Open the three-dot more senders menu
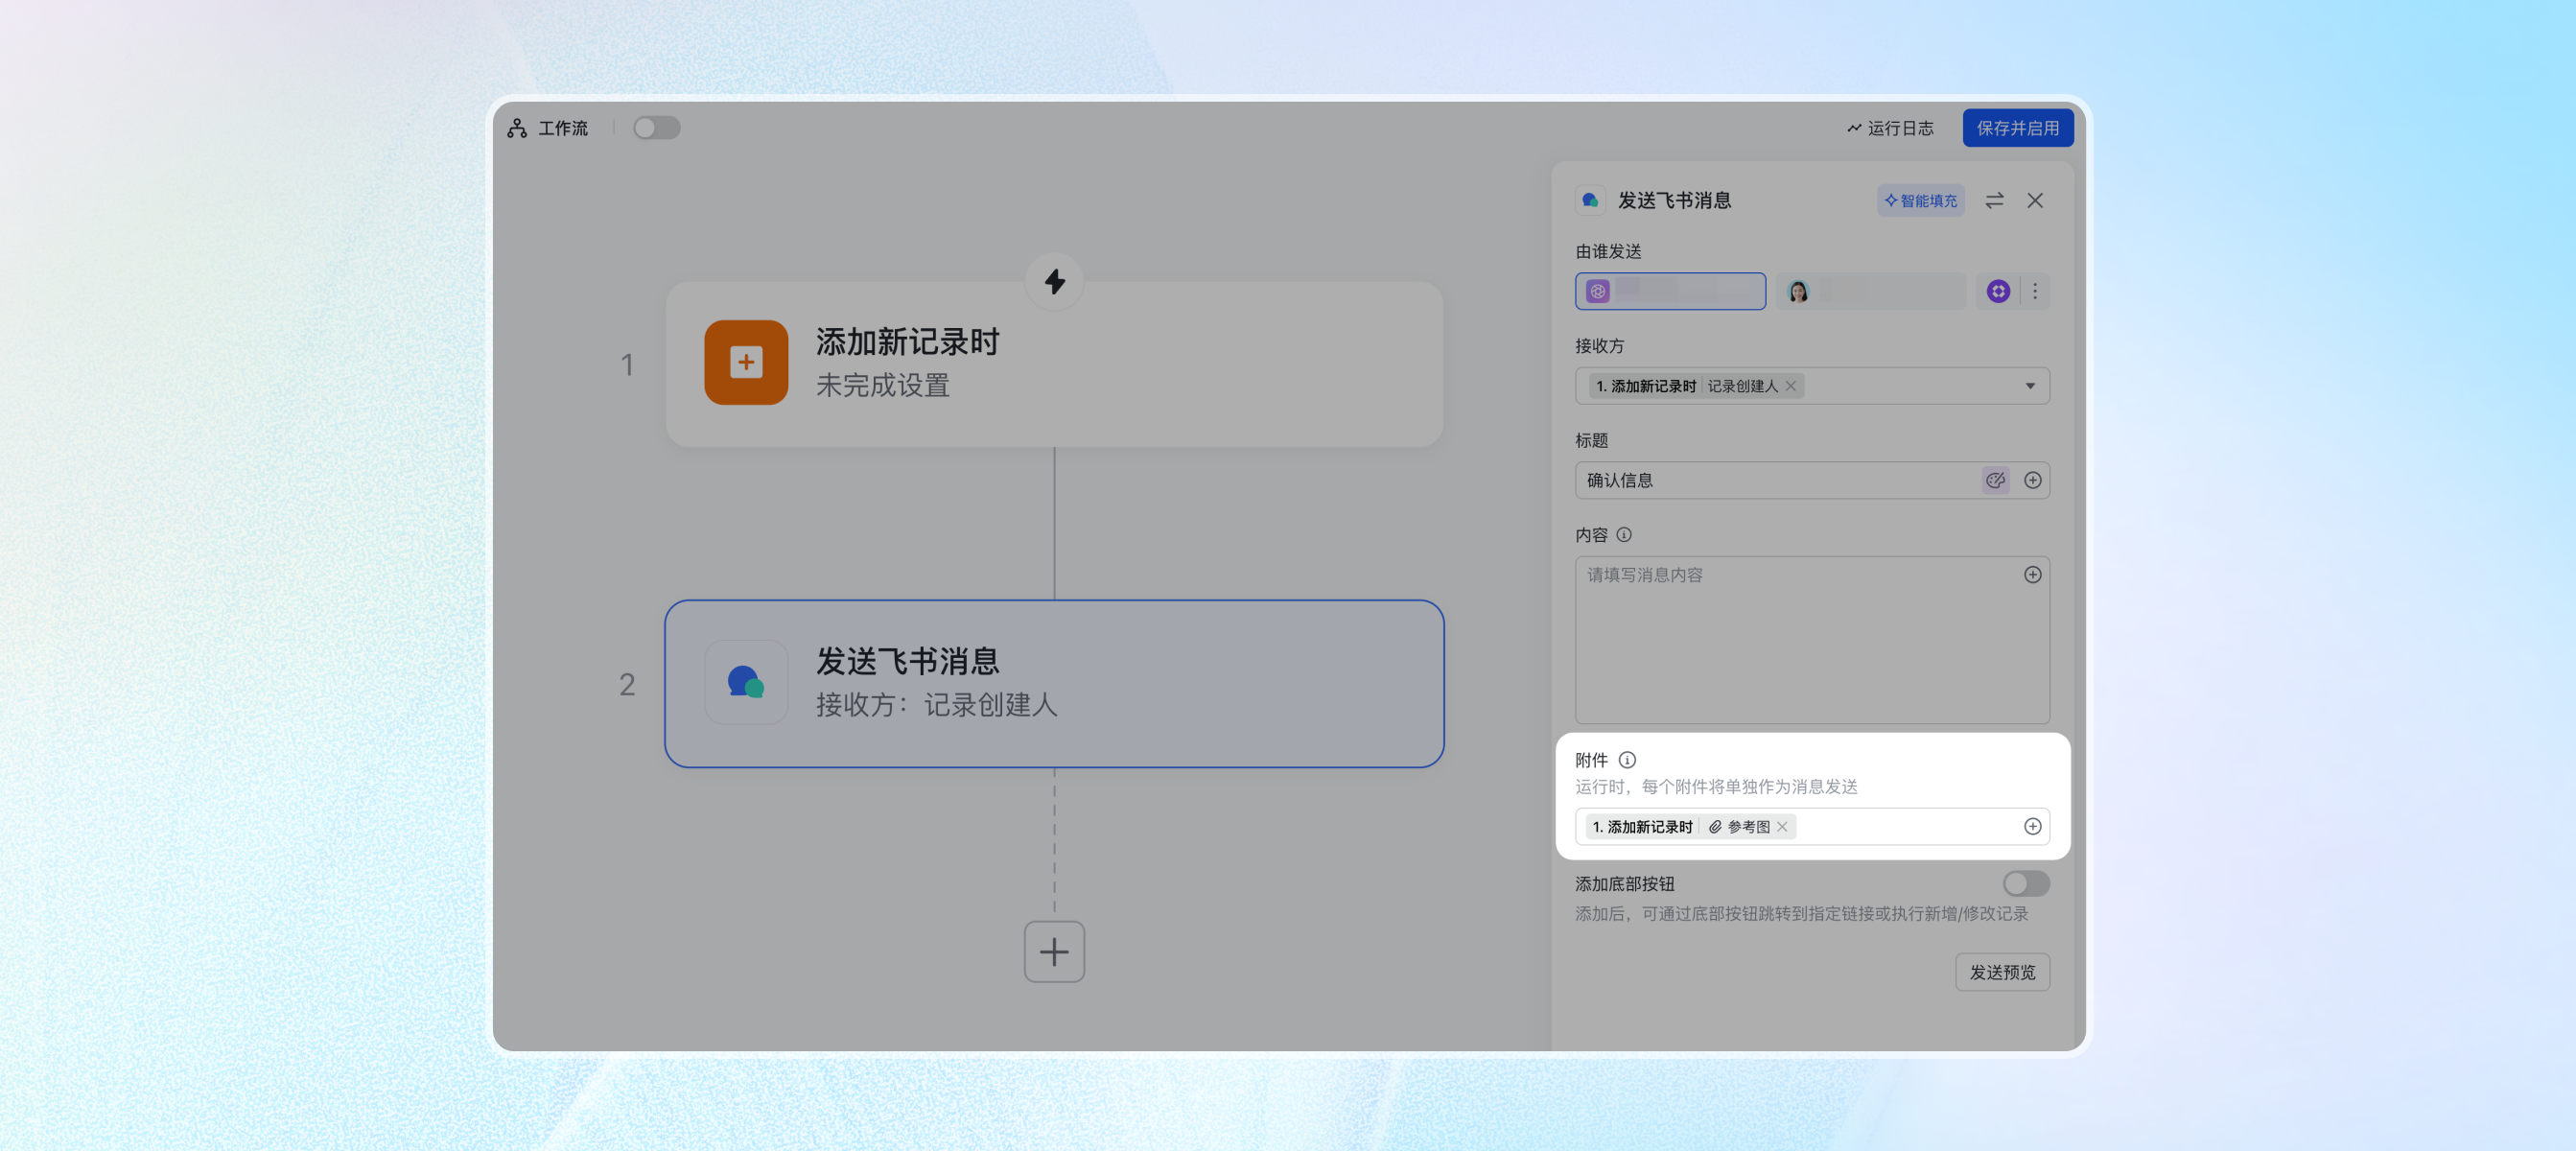Screen dimensions: 2576x1151 click(2035, 291)
